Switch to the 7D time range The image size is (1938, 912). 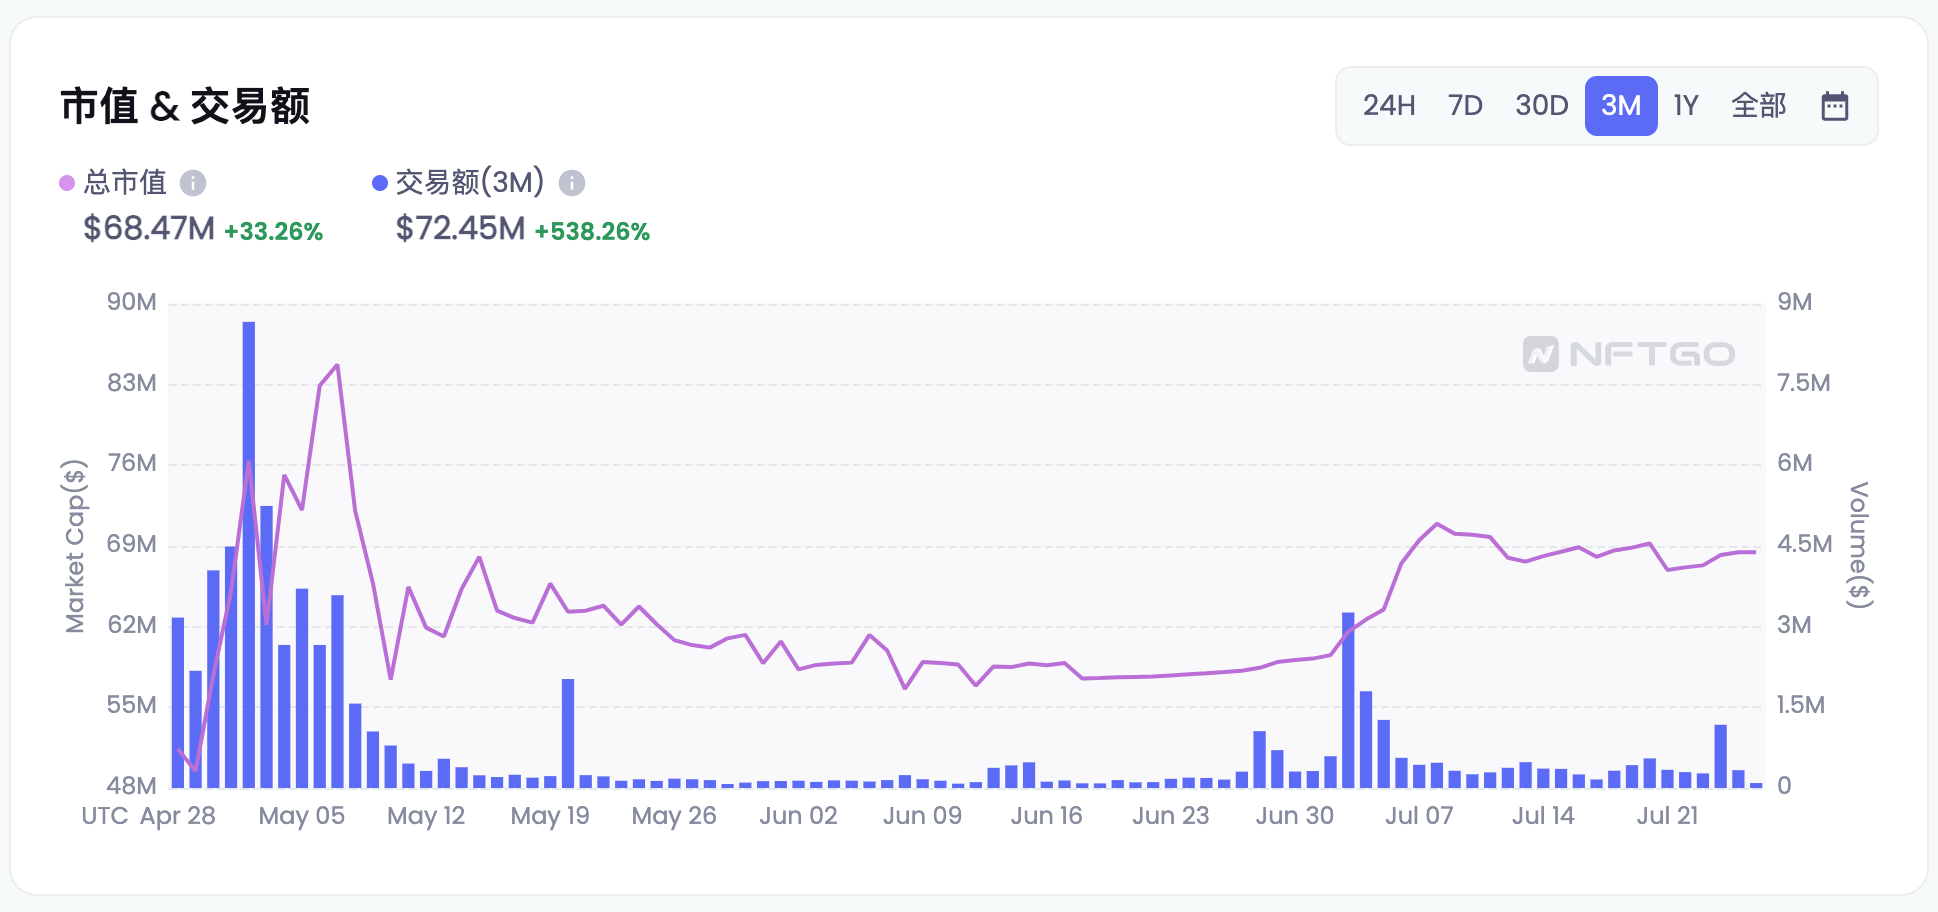tap(1465, 106)
